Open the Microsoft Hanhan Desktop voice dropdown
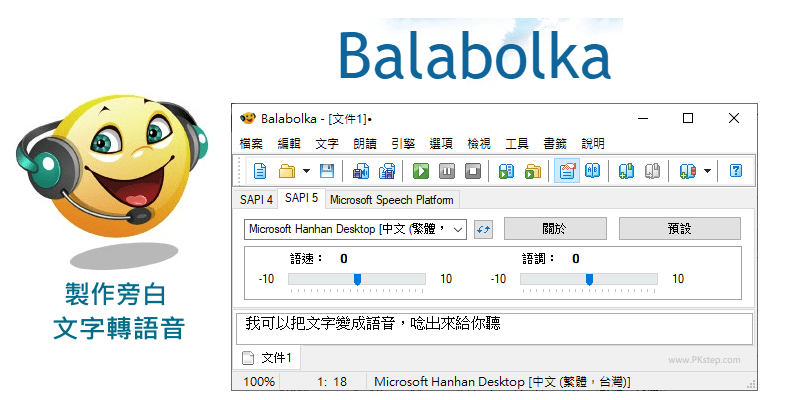This screenshot has height=400, width=800. [356, 230]
